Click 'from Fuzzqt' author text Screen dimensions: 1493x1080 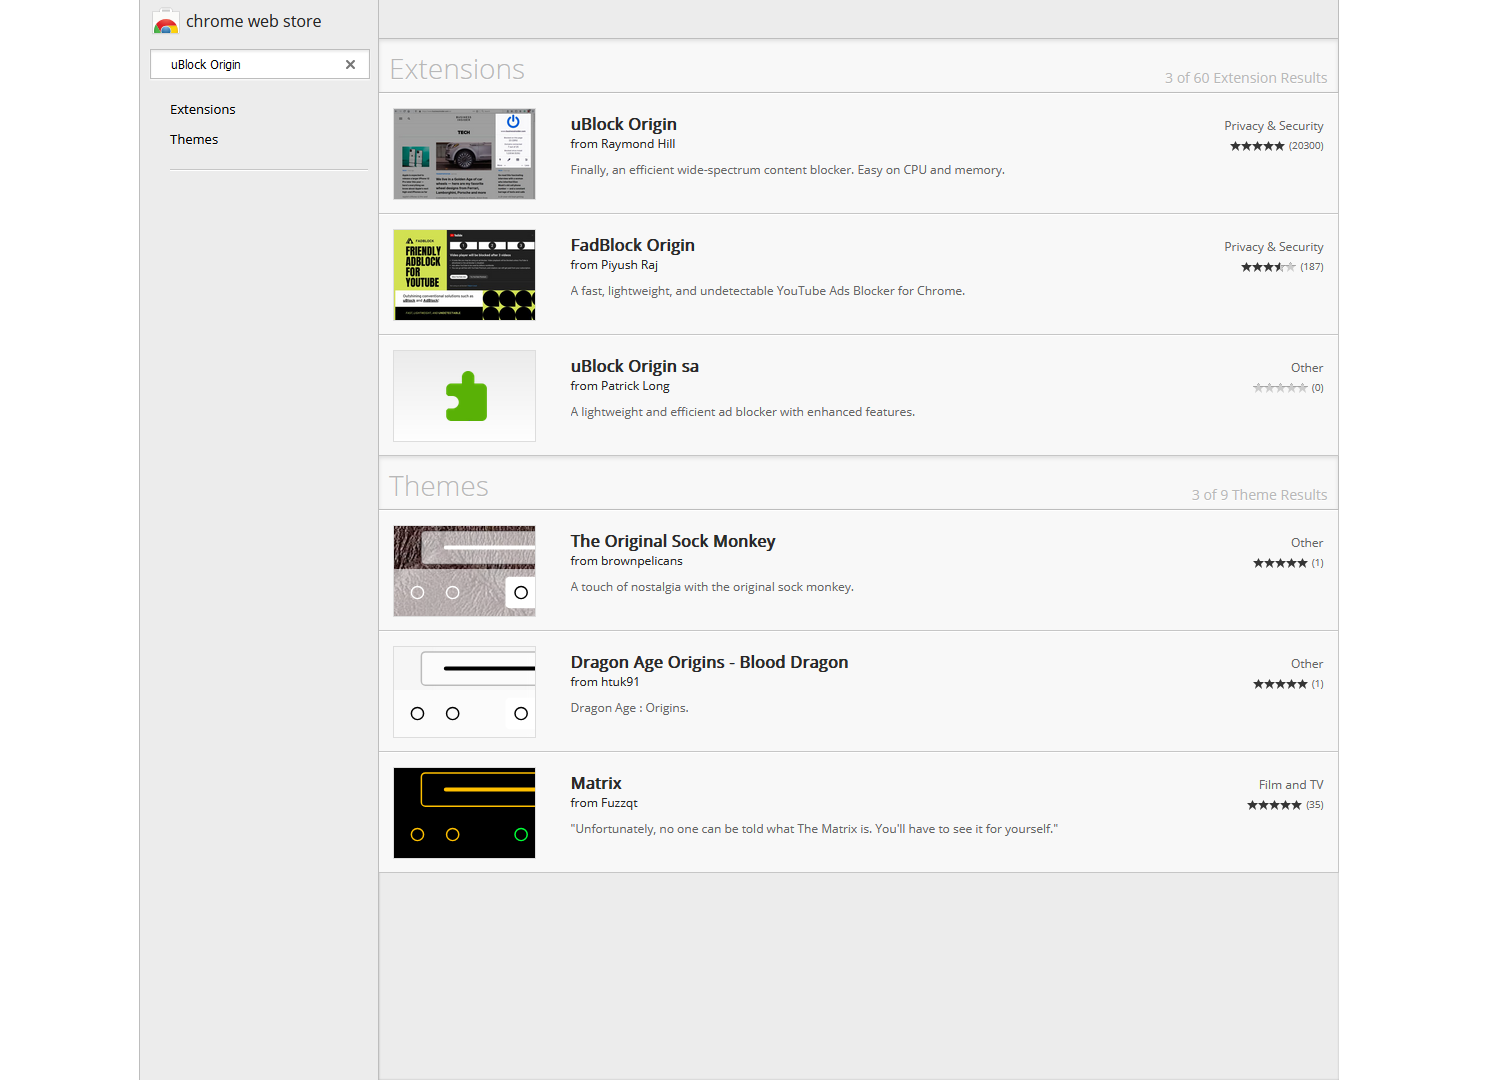604,803
